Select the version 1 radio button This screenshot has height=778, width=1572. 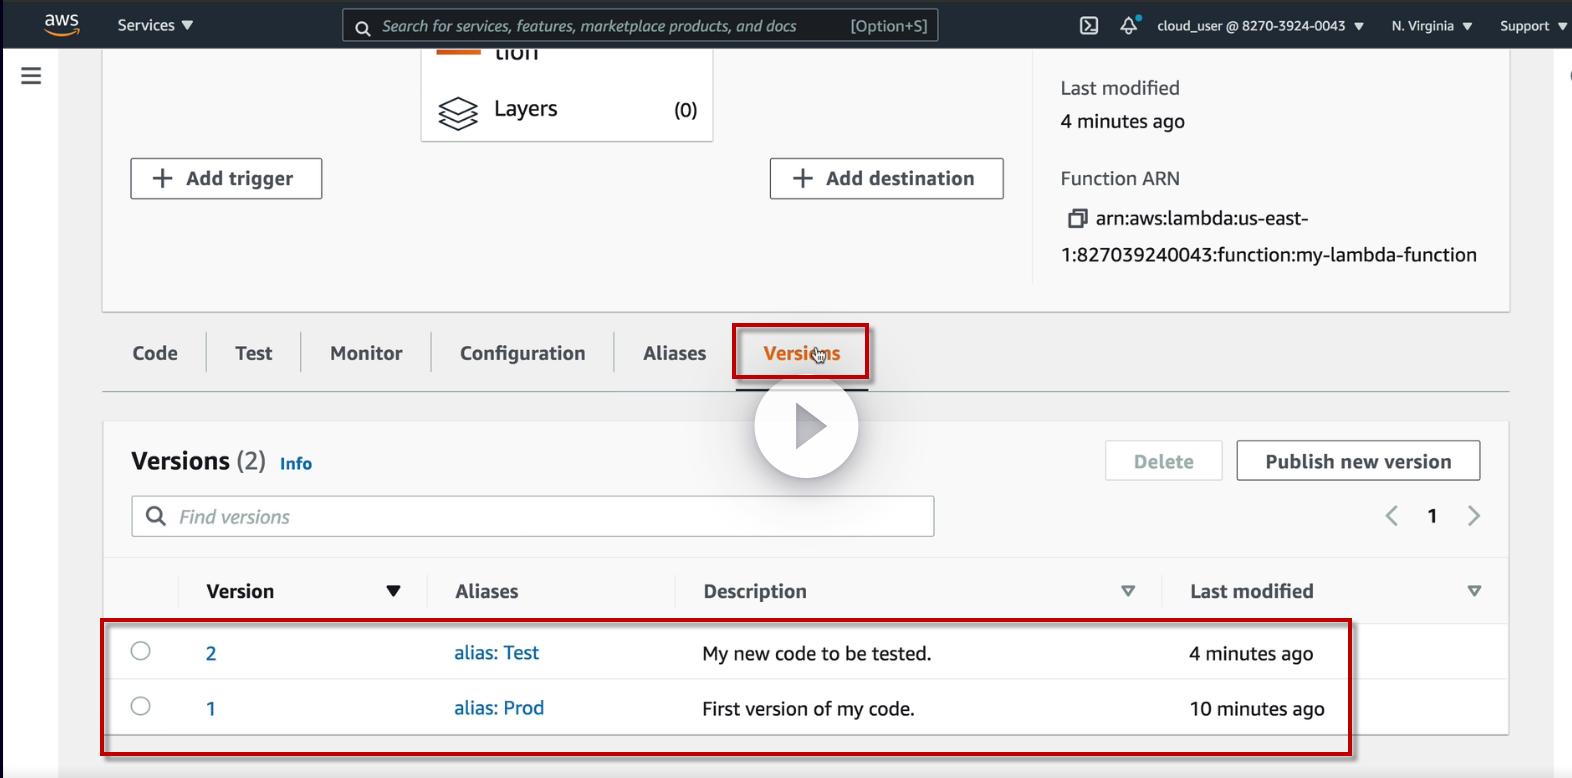[x=141, y=706]
